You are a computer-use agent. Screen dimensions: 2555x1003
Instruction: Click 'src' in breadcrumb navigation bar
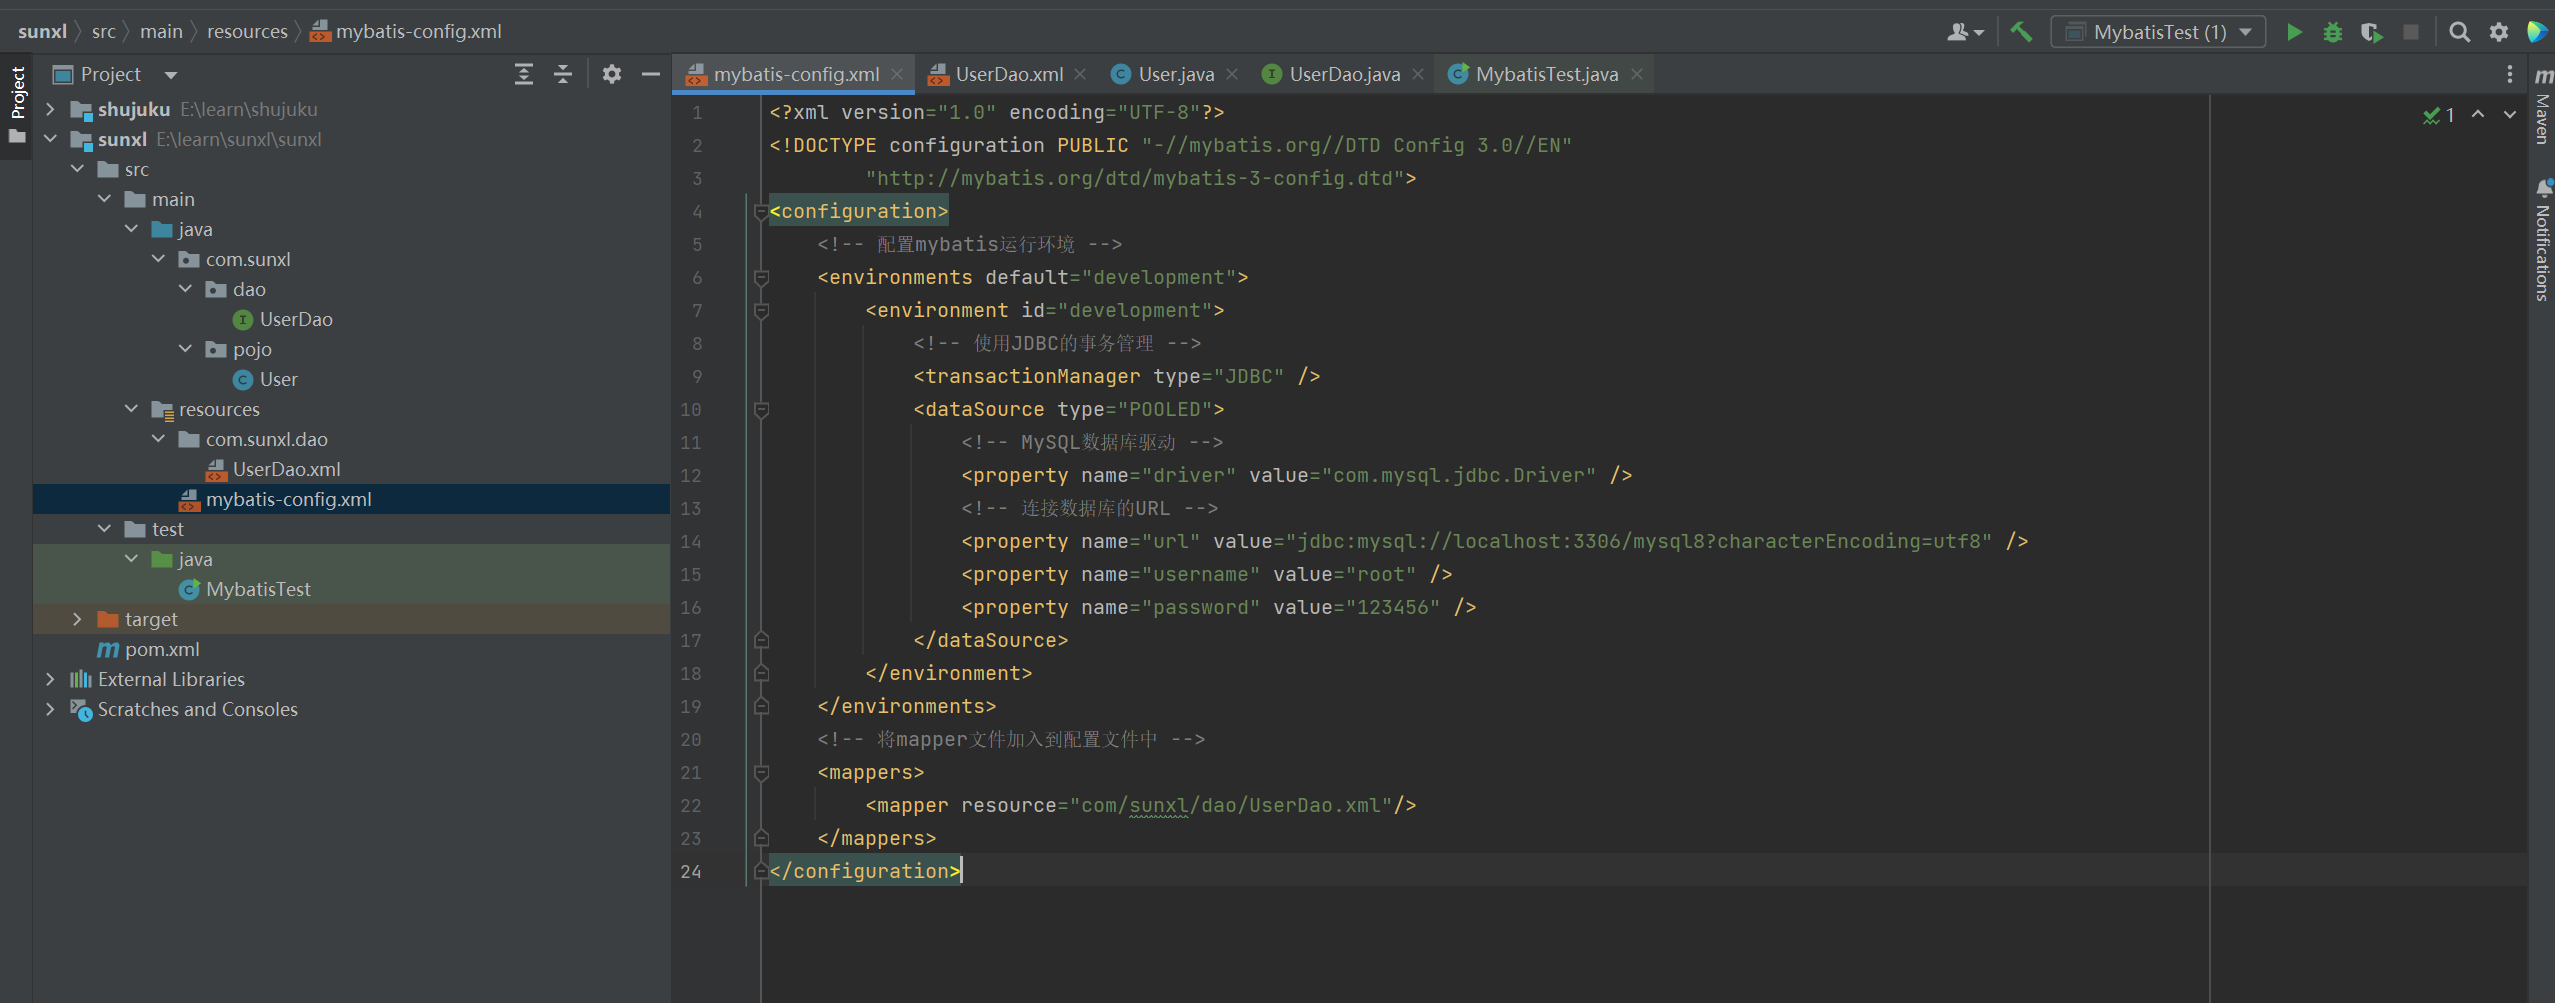tap(104, 32)
